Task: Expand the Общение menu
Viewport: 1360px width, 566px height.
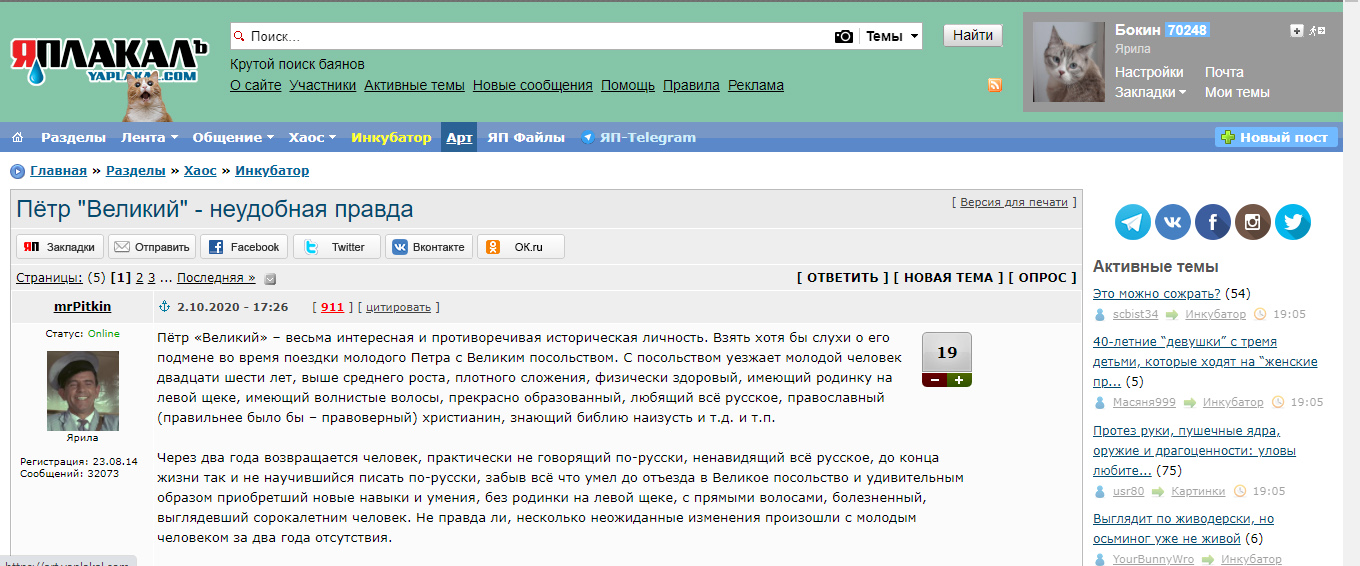Action: (x=233, y=137)
